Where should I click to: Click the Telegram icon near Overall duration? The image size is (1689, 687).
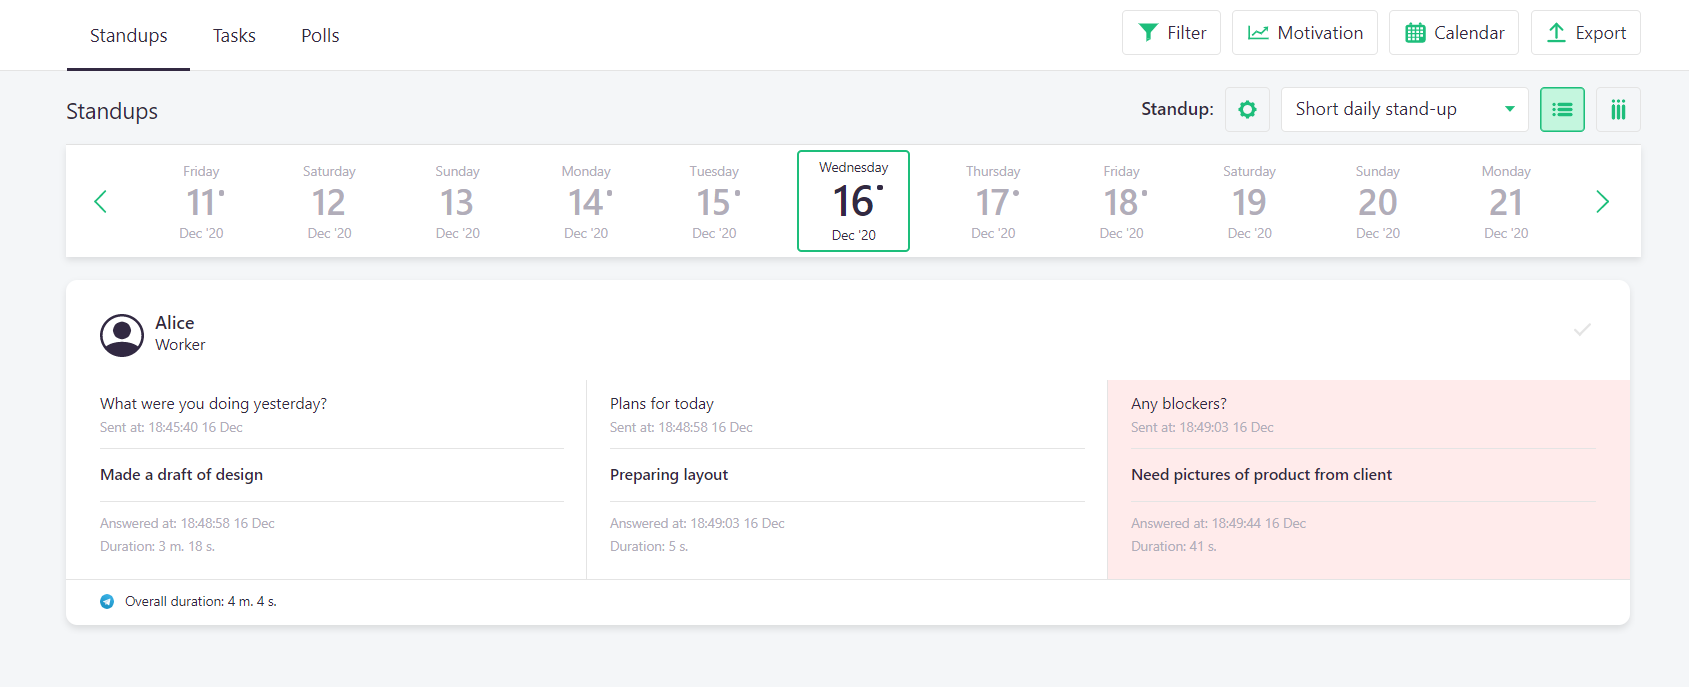107,601
